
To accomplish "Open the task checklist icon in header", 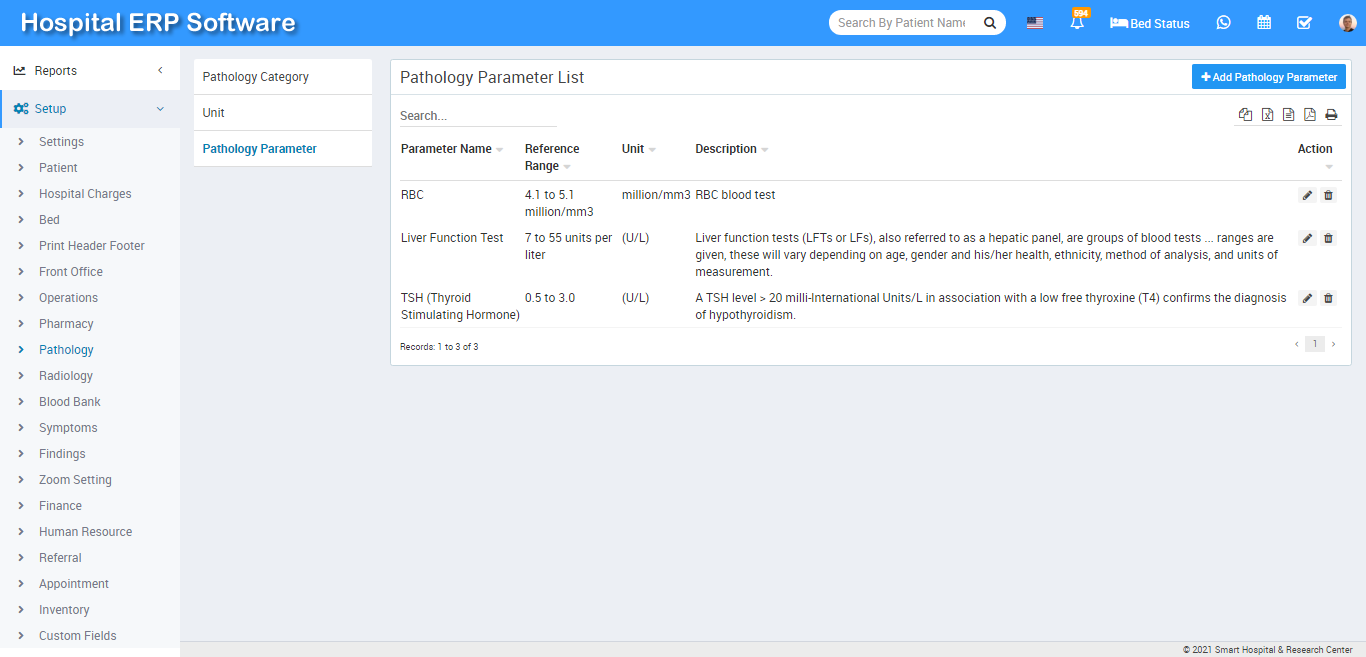I will [x=1304, y=23].
